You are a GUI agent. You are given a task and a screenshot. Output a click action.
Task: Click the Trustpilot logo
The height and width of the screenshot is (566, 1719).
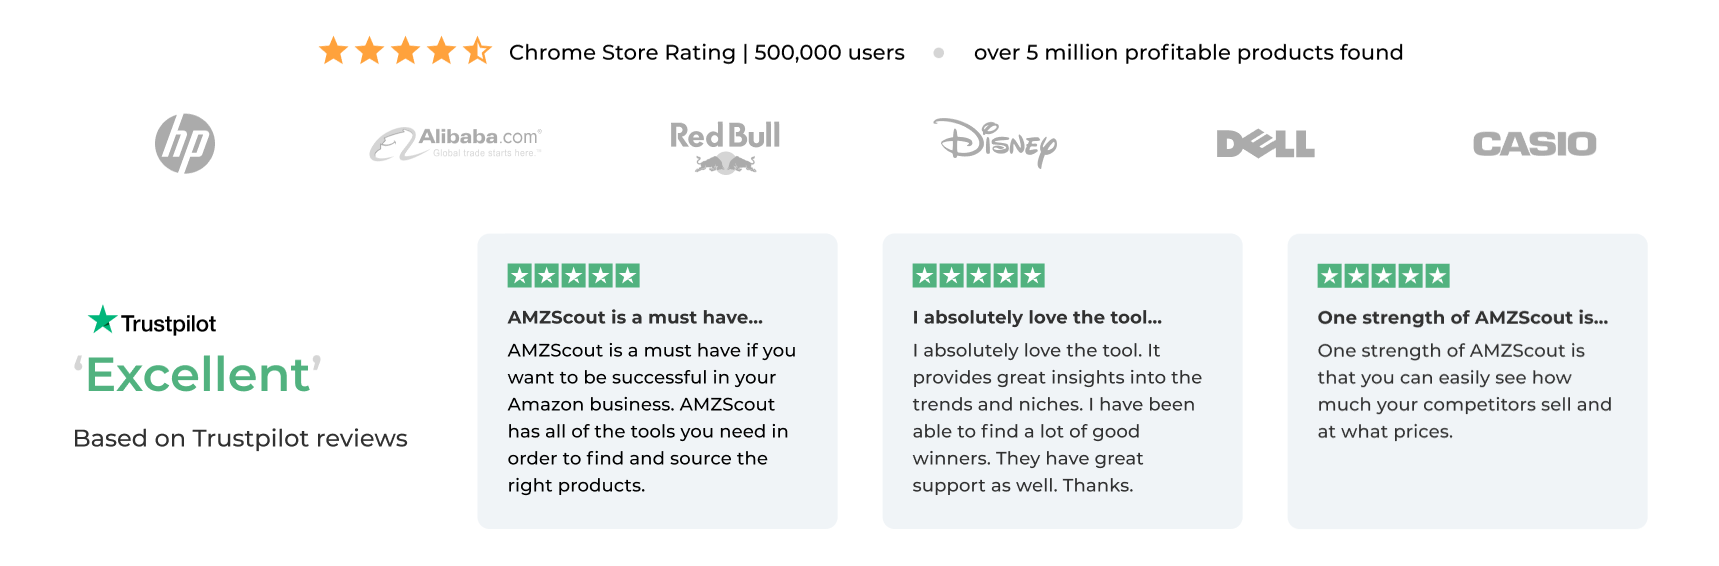153,321
